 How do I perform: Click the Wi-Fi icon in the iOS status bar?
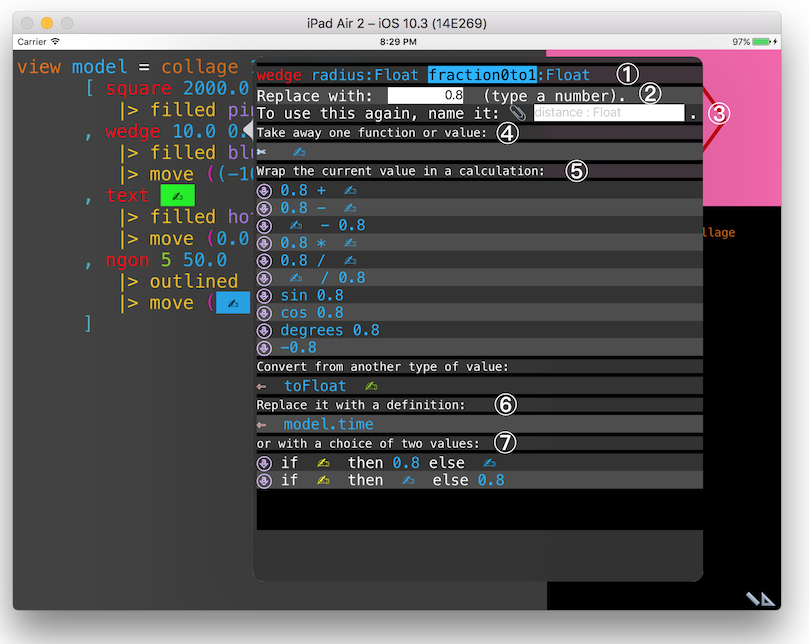pos(55,42)
